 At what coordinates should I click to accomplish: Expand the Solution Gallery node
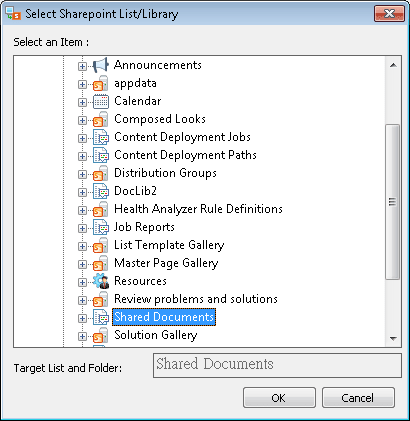point(82,336)
